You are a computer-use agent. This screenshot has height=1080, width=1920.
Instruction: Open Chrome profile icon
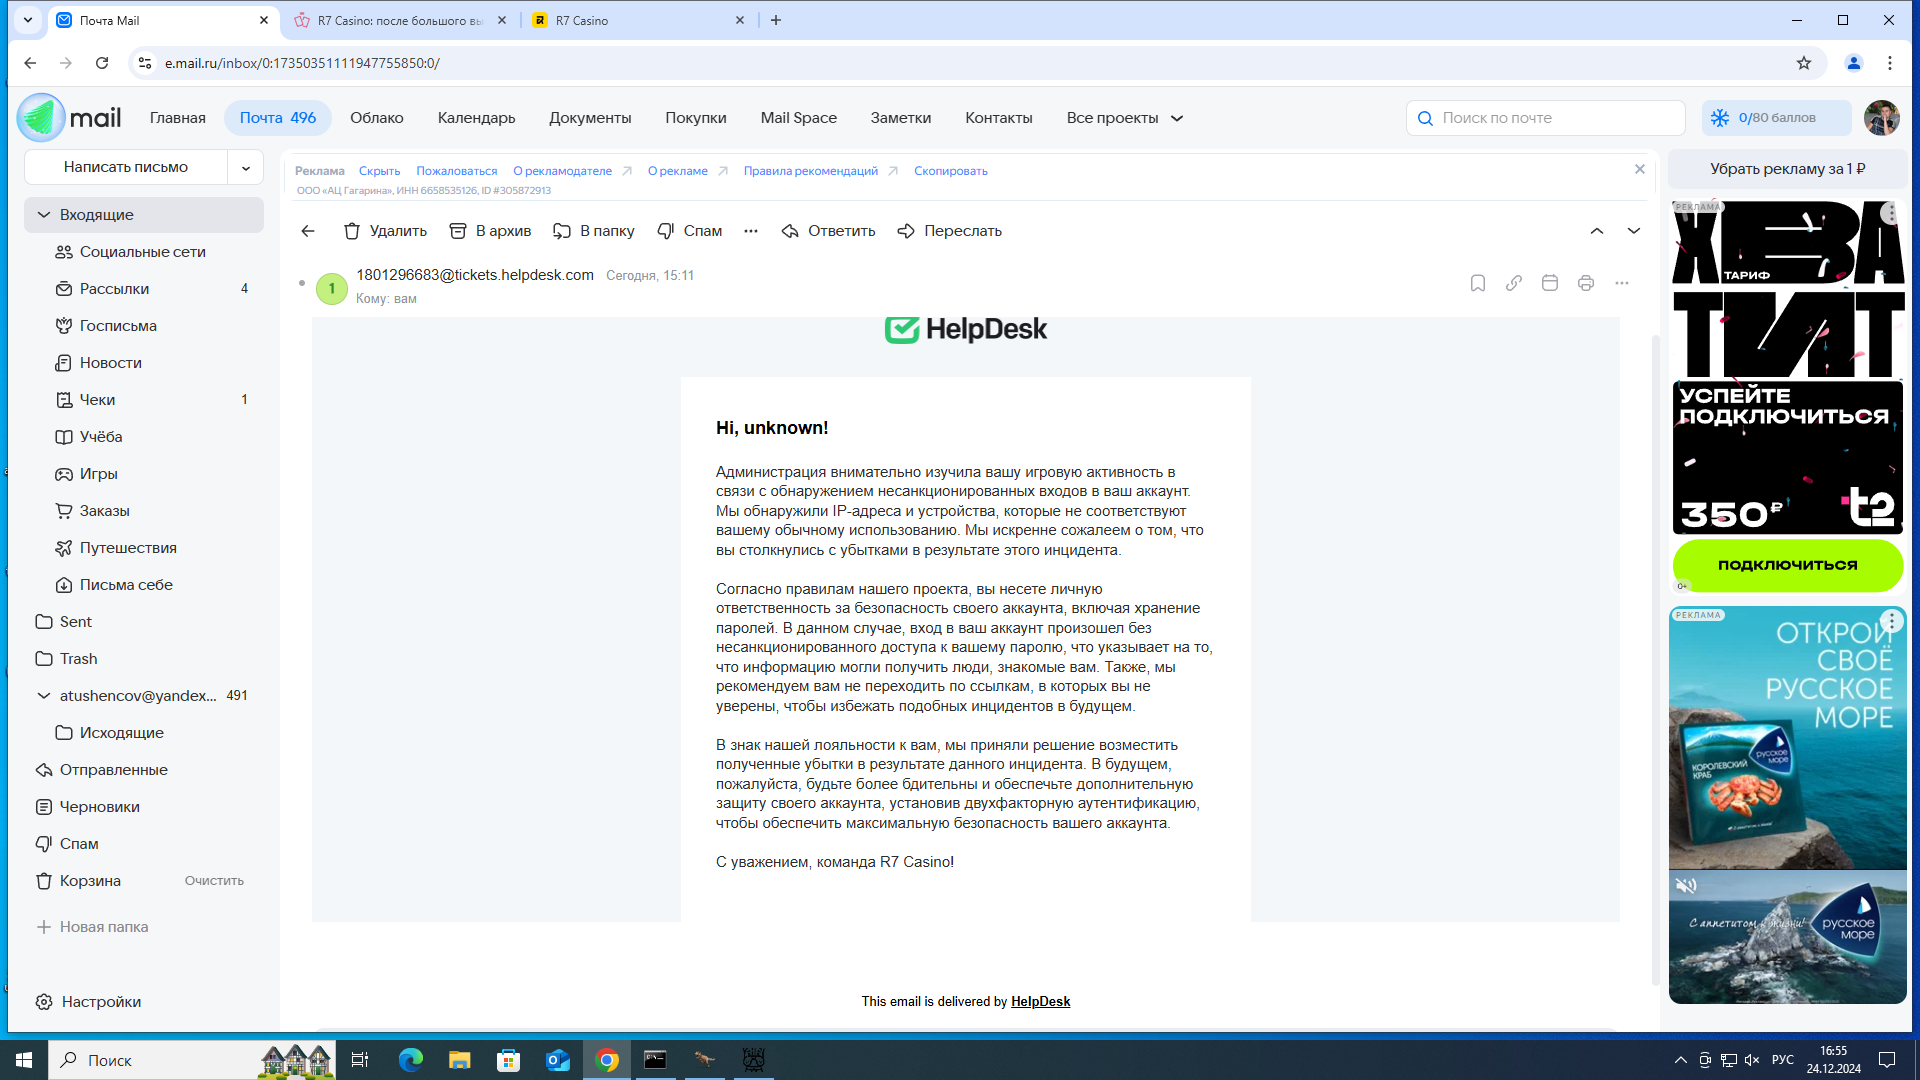[x=1854, y=63]
